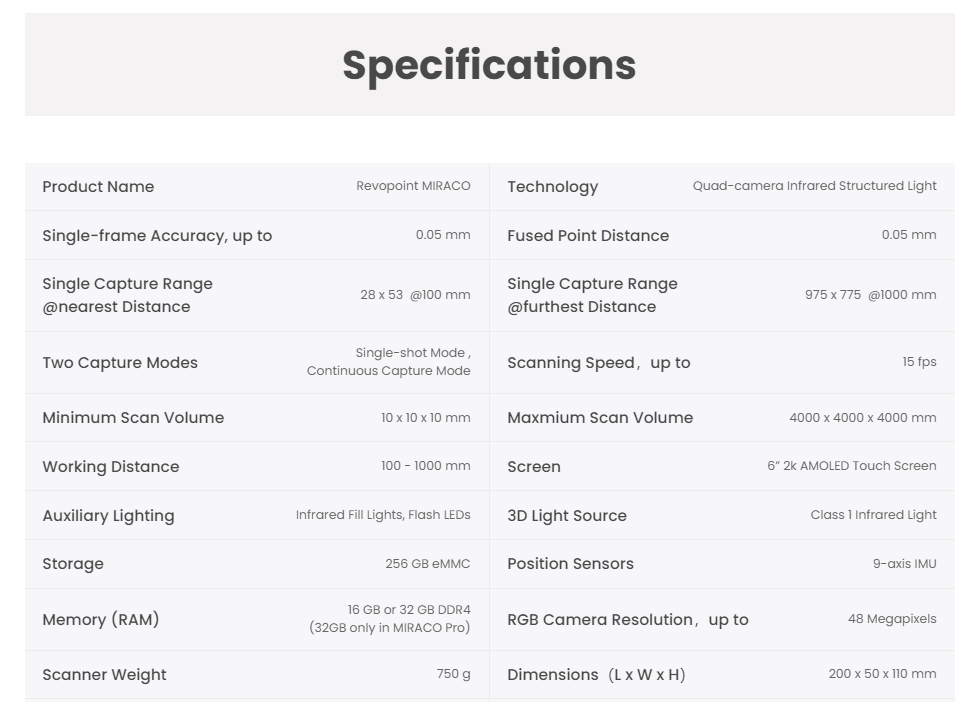The height and width of the screenshot is (702, 979).
Task: Click the 6" 2k AMOLED Touch Screen value
Action: click(x=851, y=466)
